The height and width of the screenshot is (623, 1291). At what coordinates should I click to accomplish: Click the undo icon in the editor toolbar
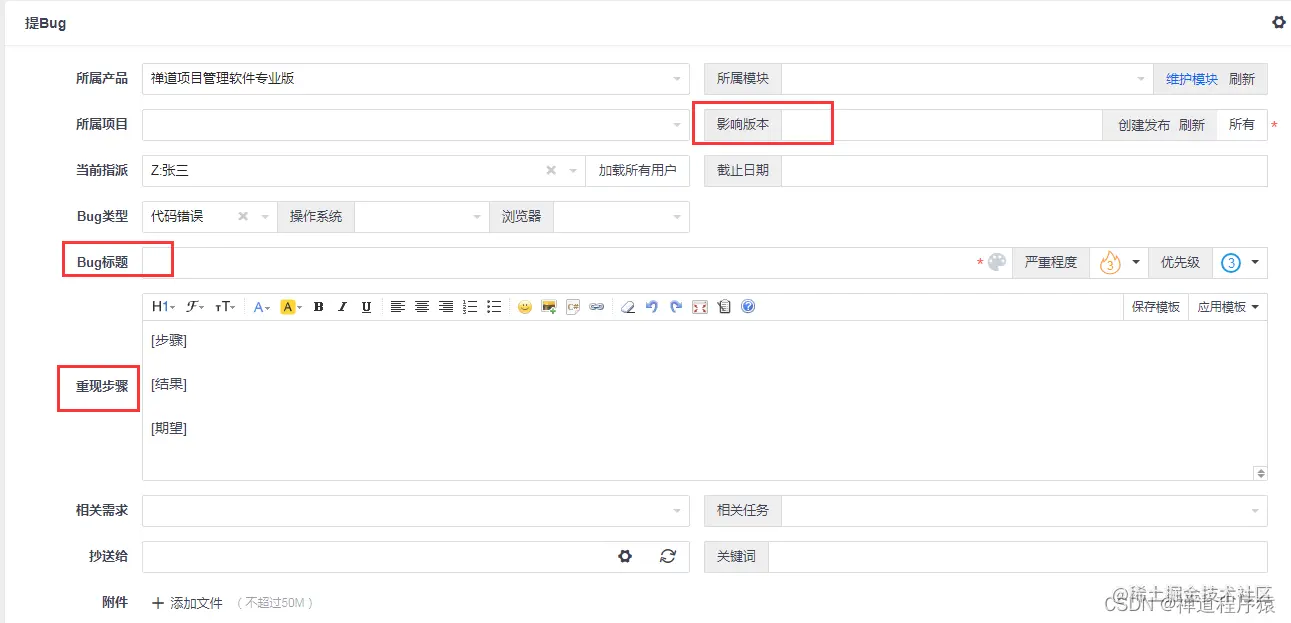[x=650, y=307]
